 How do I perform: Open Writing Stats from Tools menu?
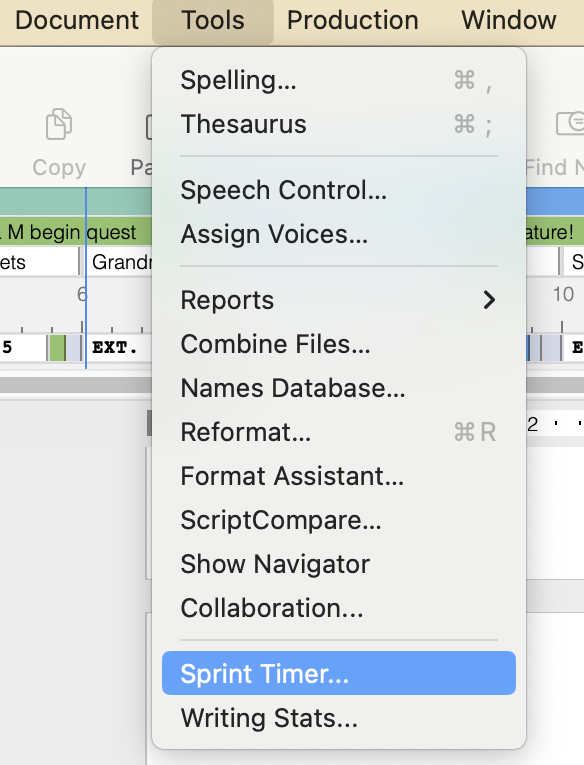coord(339,718)
